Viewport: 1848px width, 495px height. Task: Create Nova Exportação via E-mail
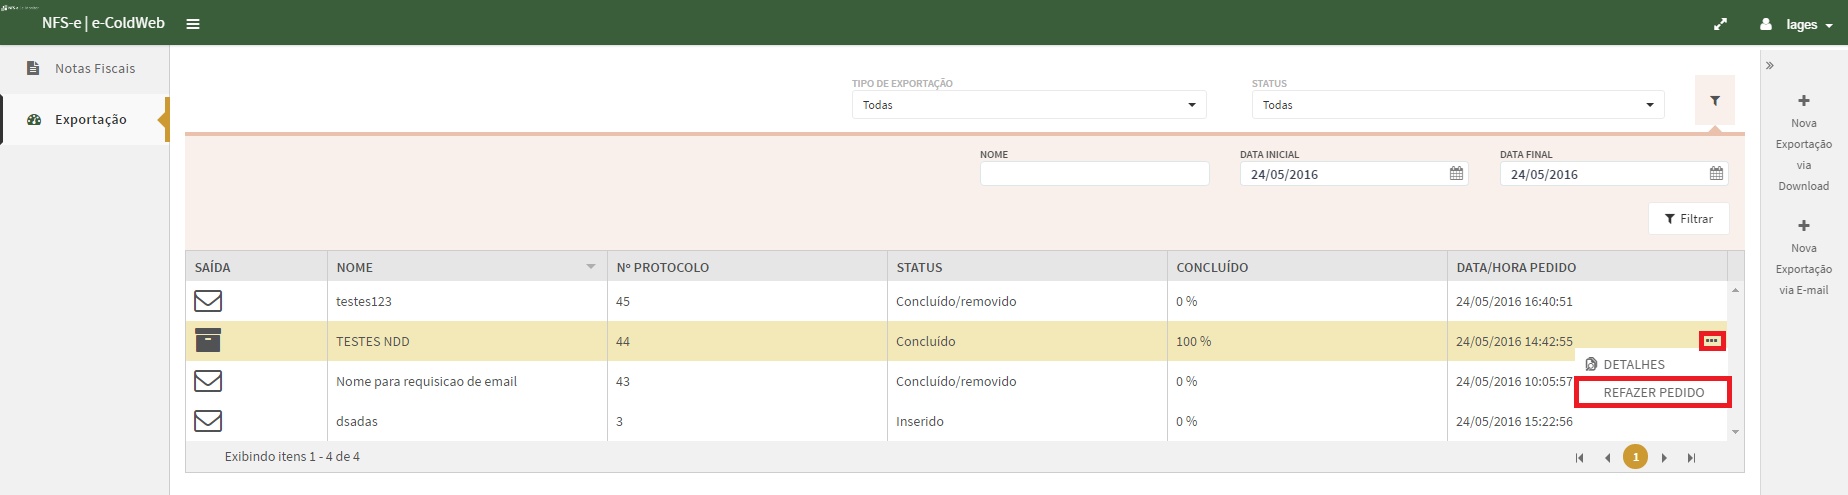(x=1804, y=258)
